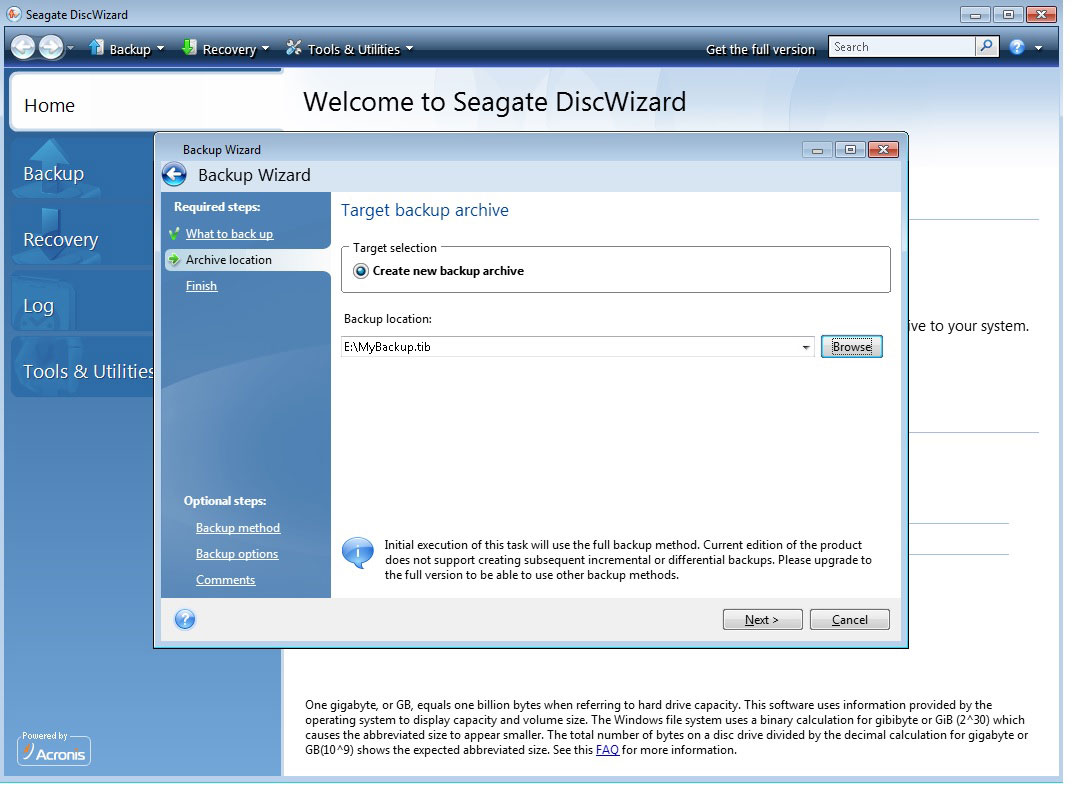Open the Comments optional step
1078x809 pixels.
(226, 580)
